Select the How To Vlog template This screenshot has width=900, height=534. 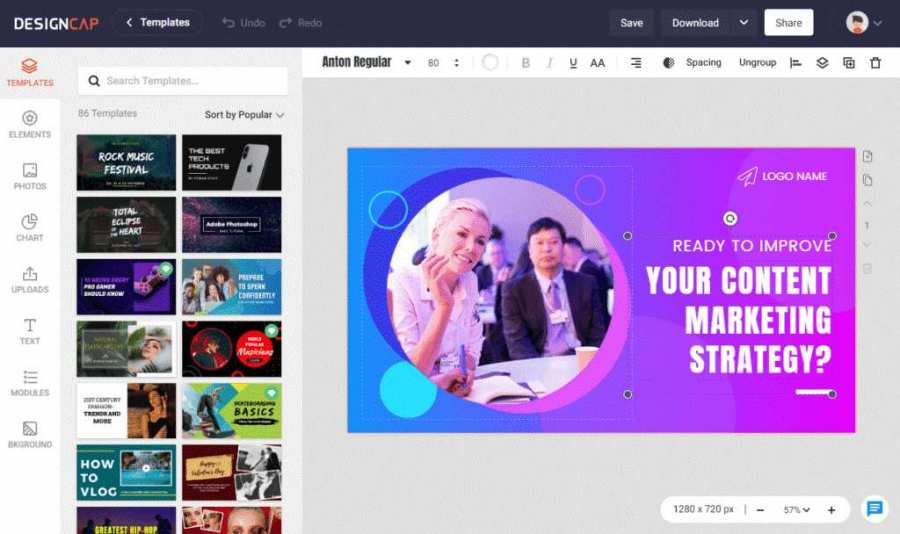click(126, 473)
